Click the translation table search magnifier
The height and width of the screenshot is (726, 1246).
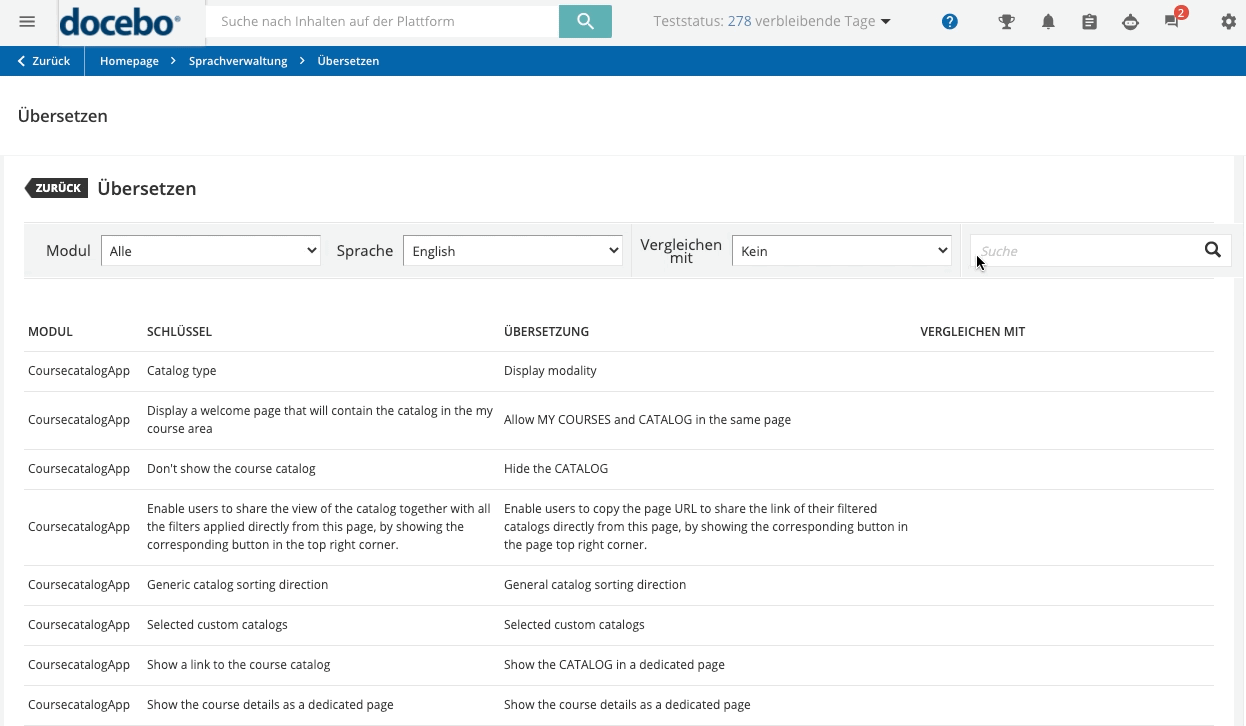(x=1213, y=250)
